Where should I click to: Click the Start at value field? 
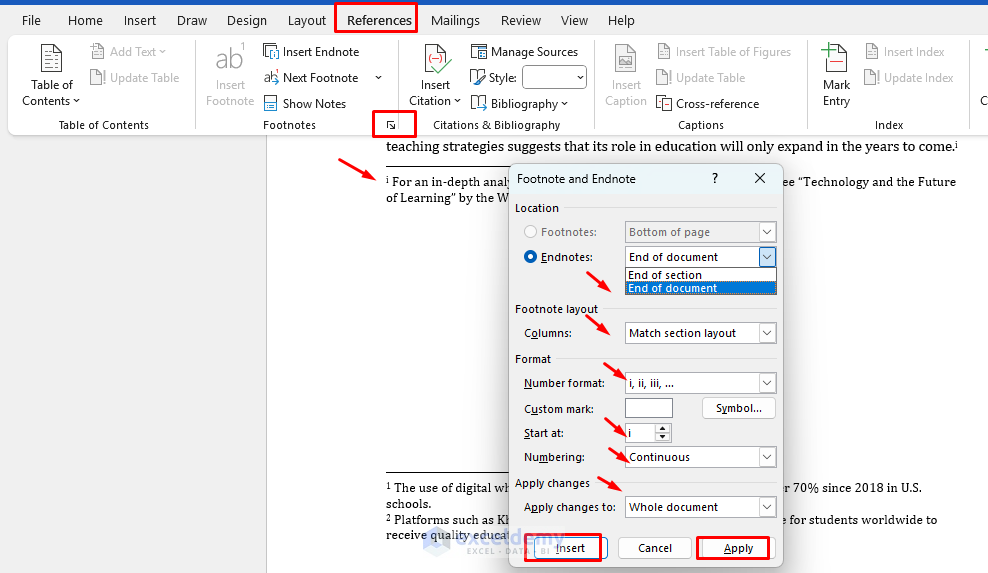640,432
